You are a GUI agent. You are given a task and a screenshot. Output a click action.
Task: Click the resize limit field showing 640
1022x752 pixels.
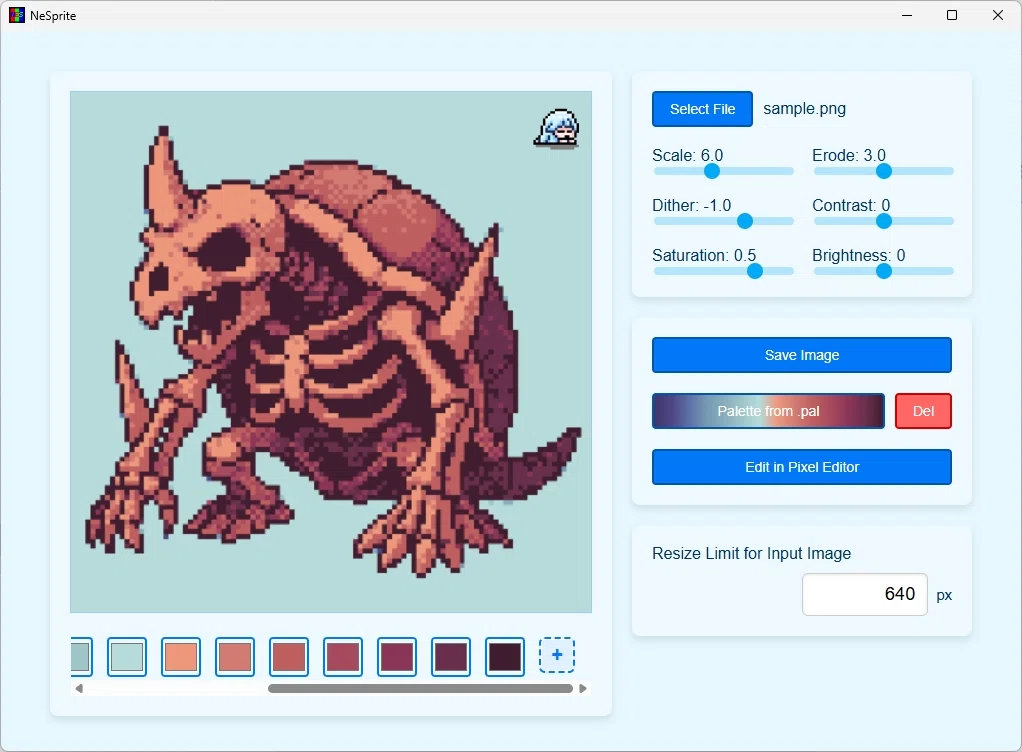pos(864,594)
